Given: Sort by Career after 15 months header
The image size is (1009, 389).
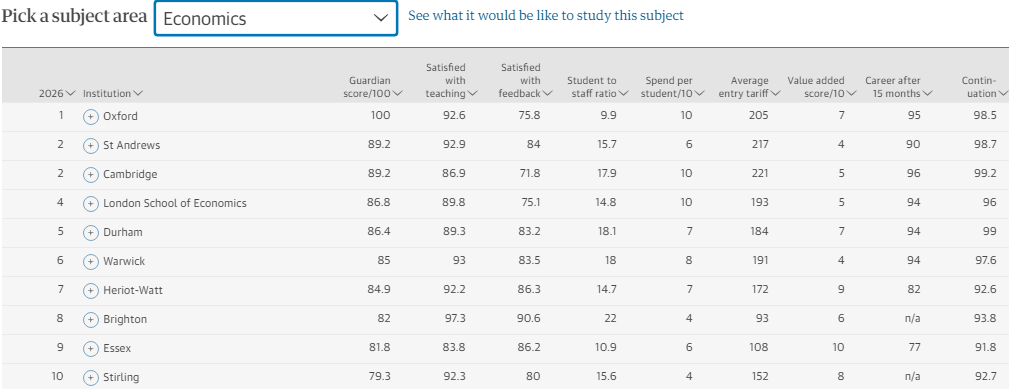Looking at the screenshot, I should pos(898,87).
